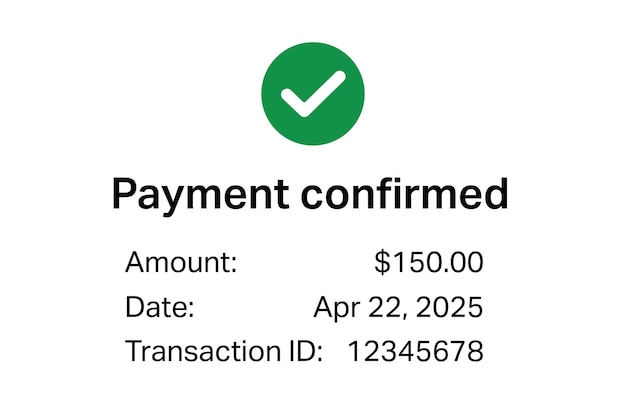Click the word Transaction in the label
Viewport: 626px width, 417px height.
point(203,351)
